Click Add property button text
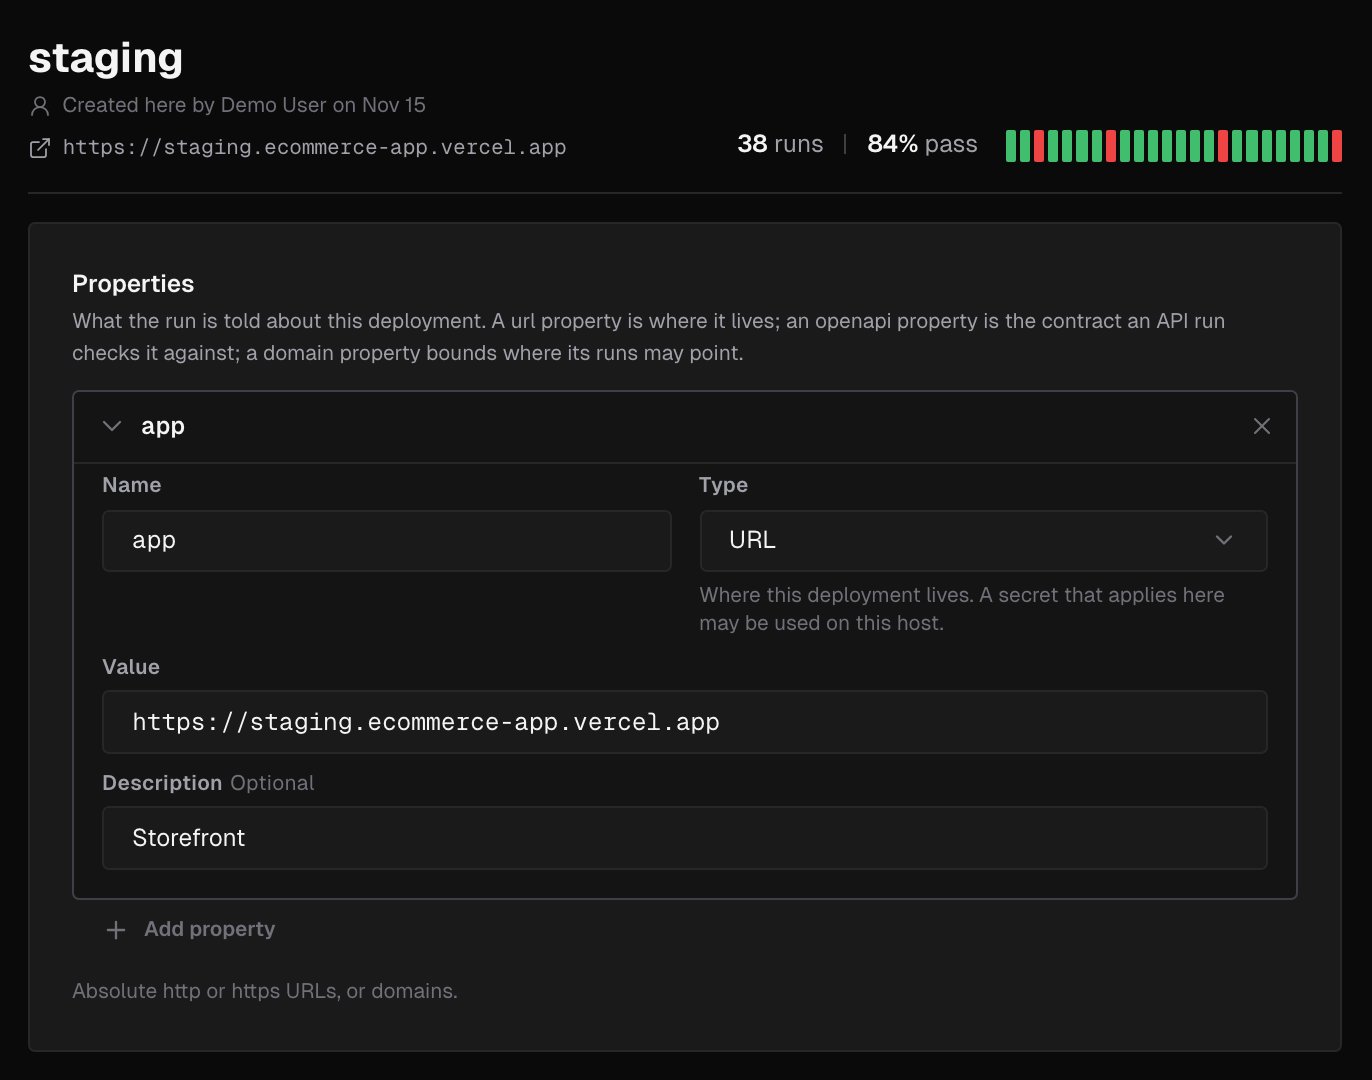This screenshot has height=1080, width=1372. tap(209, 929)
